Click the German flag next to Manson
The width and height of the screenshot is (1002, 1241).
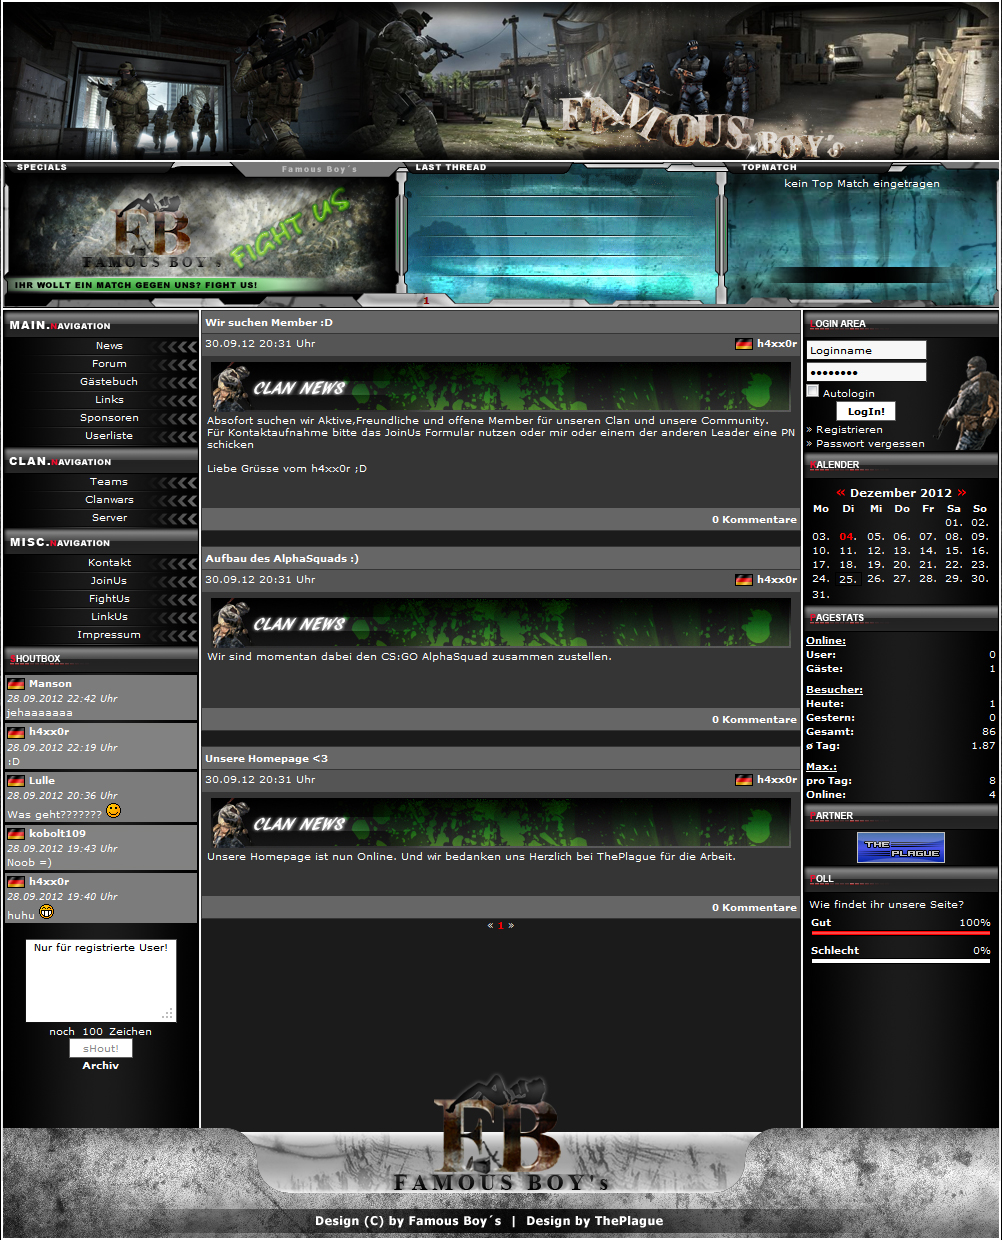click(16, 684)
